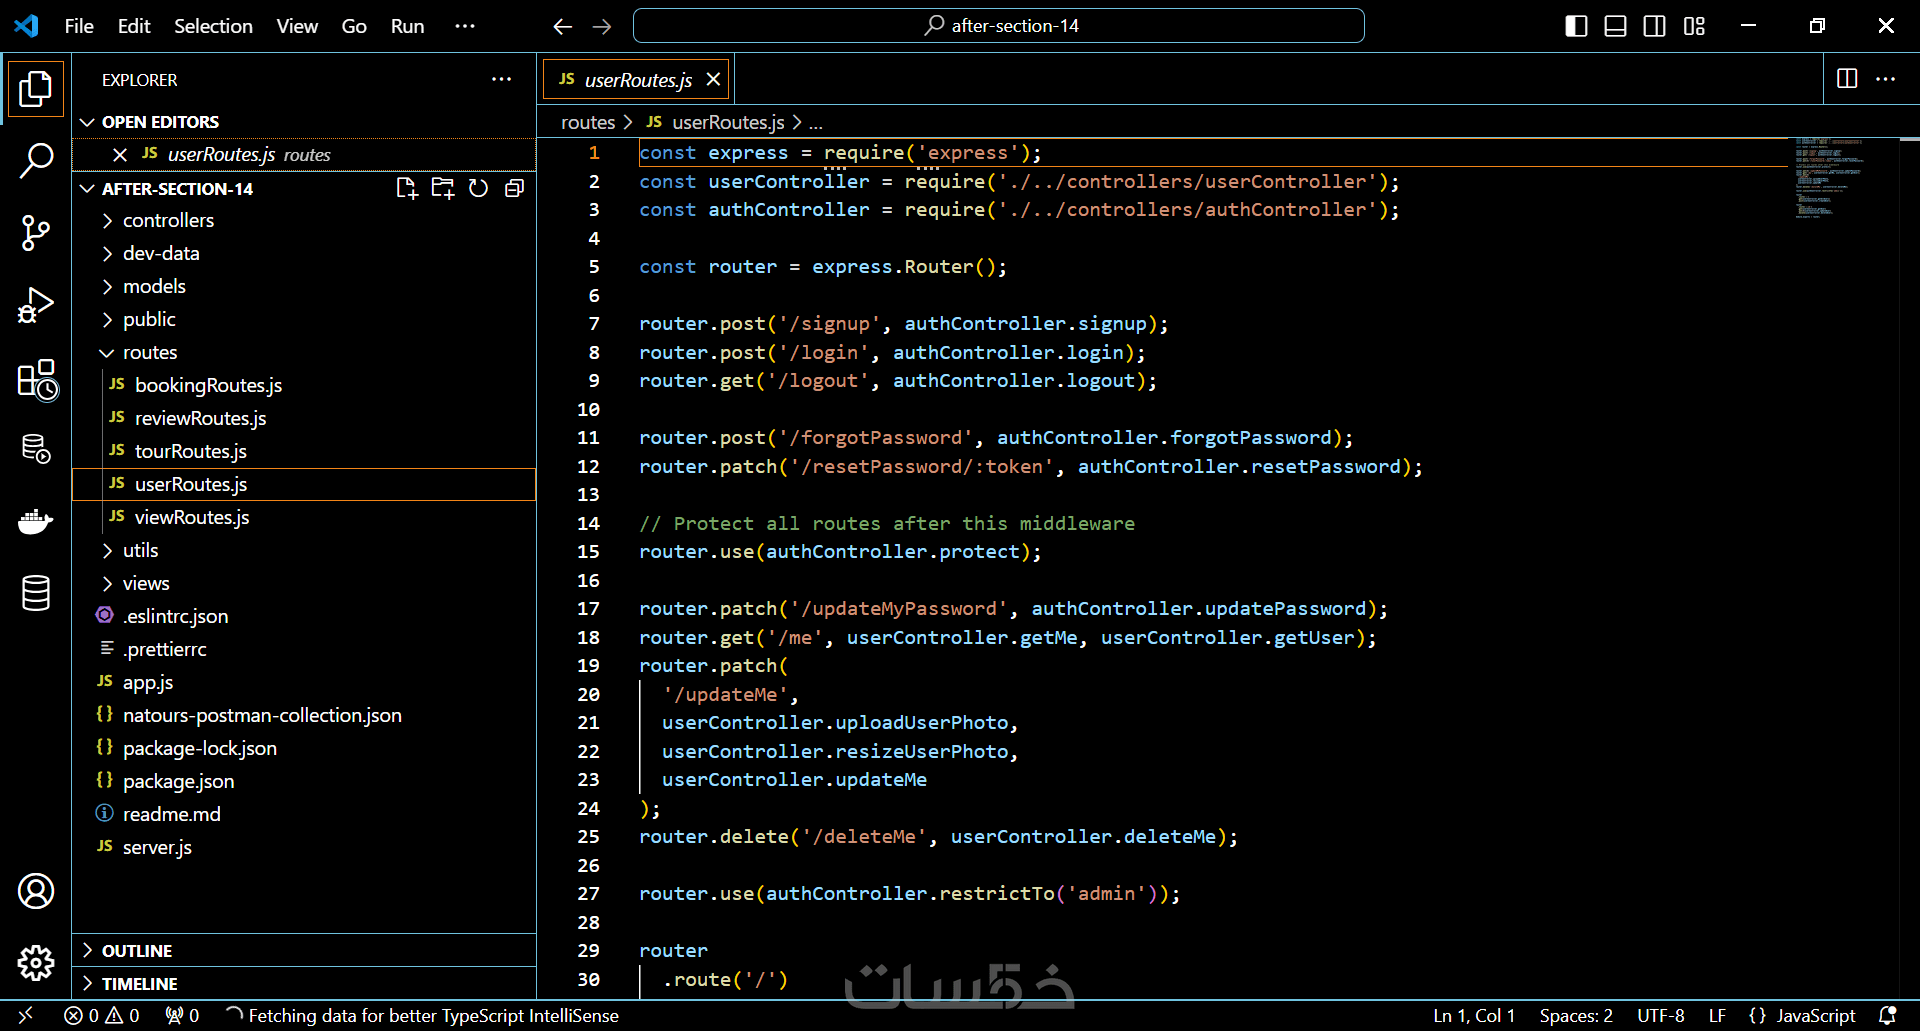This screenshot has height=1031, width=1920.
Task: Open the Search view in activity bar
Action: pyautogui.click(x=36, y=160)
